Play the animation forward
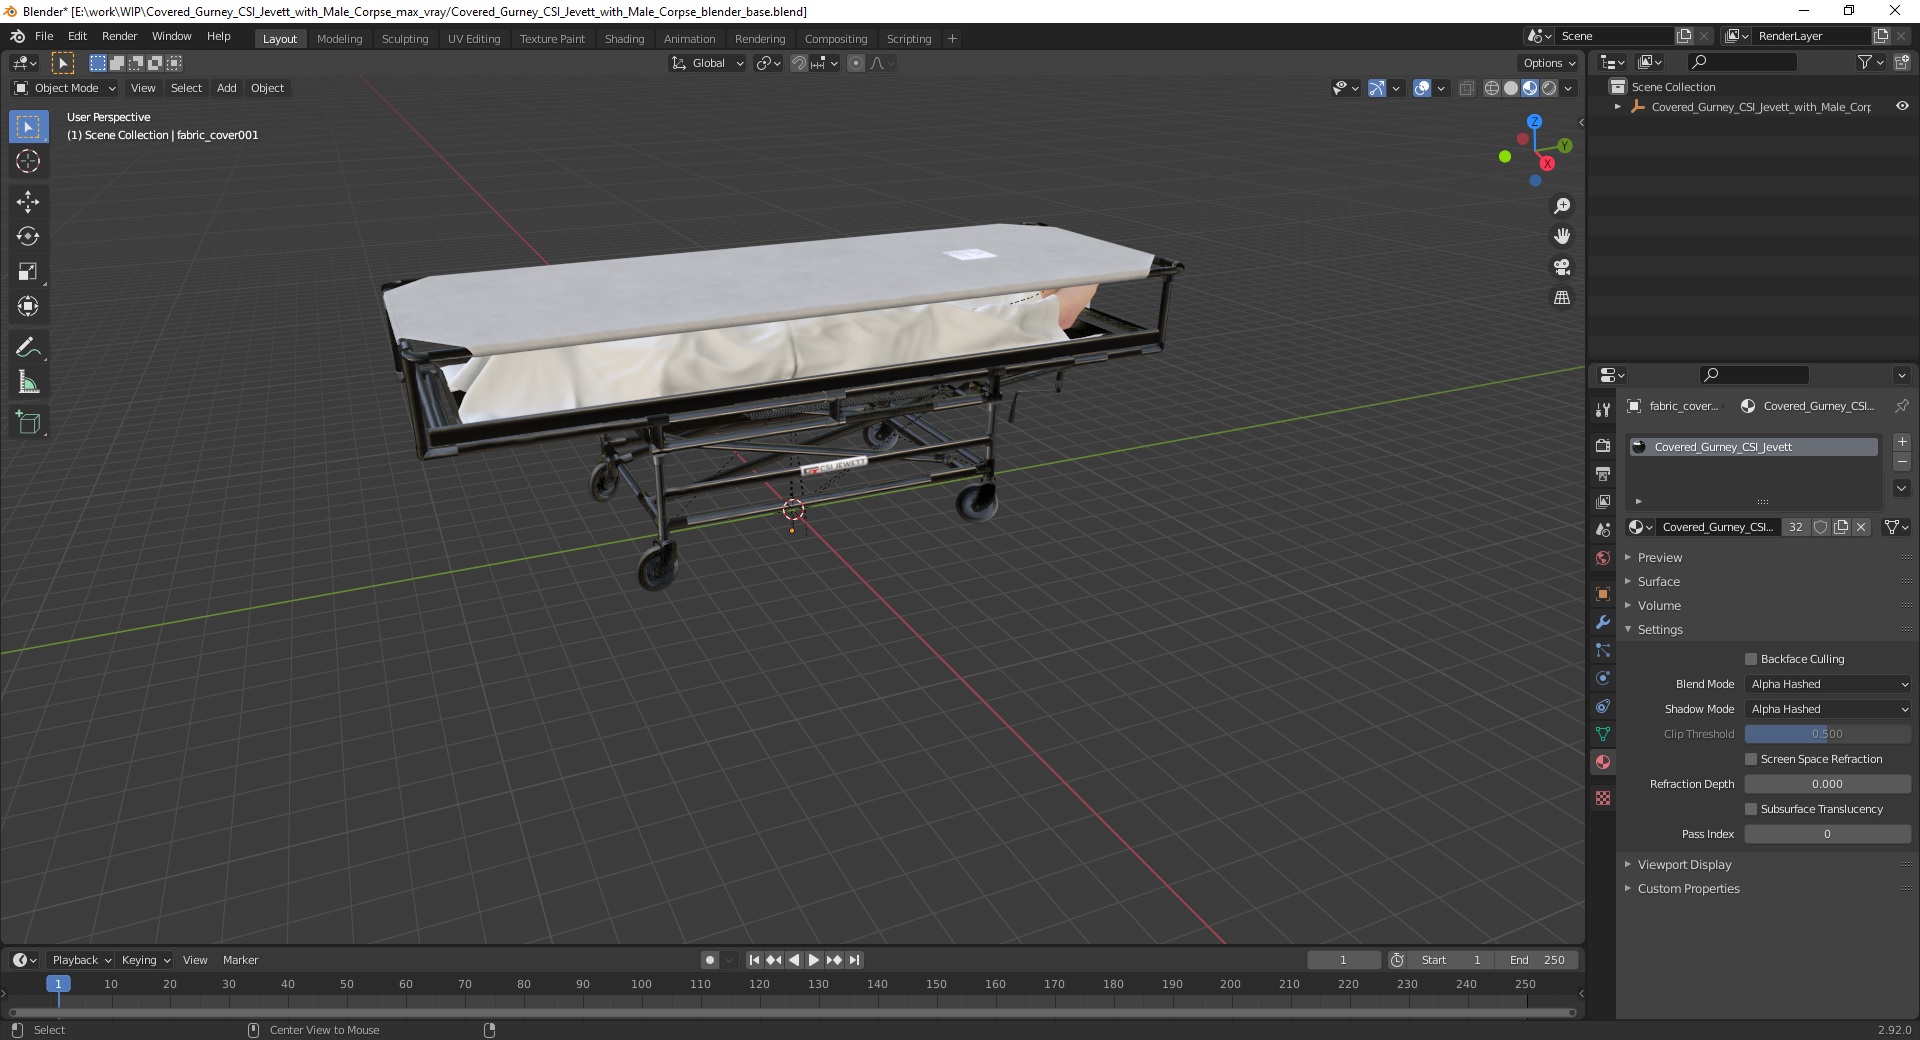The height and width of the screenshot is (1040, 1920). (814, 960)
